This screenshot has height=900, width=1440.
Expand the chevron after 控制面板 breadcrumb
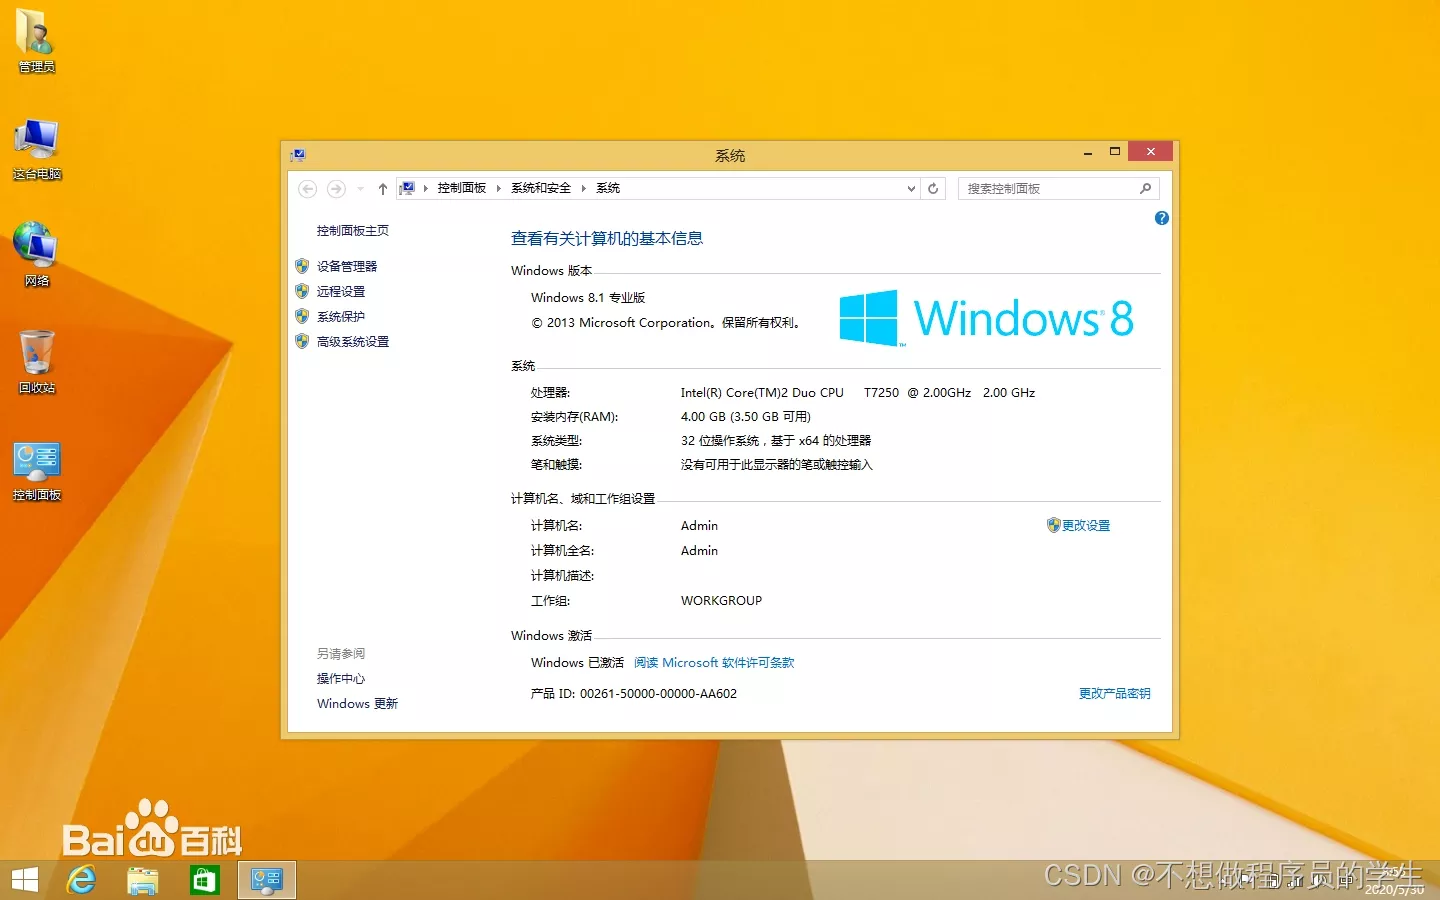498,188
